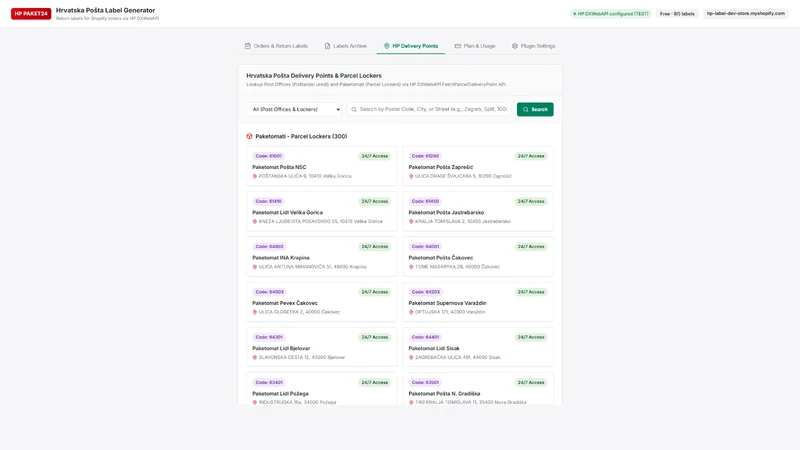Click the Code: 64001 badge
The height and width of the screenshot is (450, 800).
425,247
